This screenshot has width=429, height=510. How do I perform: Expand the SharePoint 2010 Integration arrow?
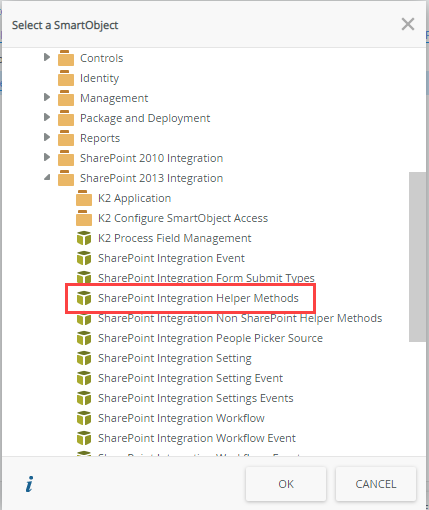(47, 157)
